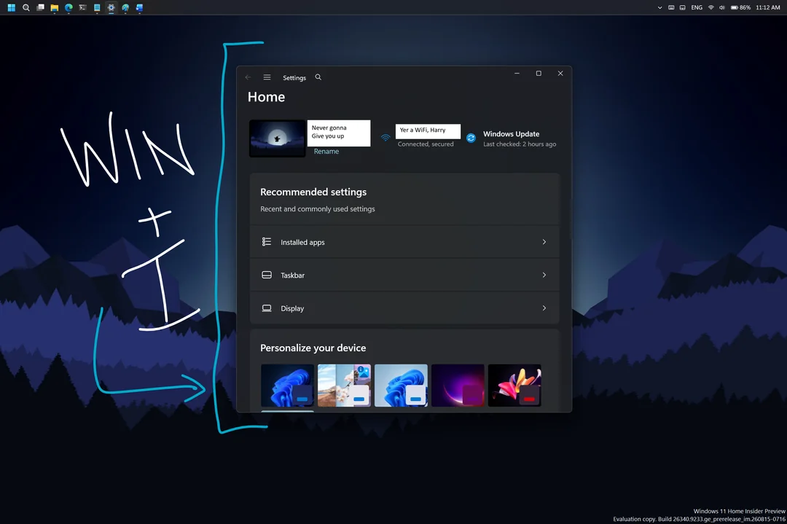The image size is (787, 524).
Task: Open Taskbar settings row
Action: [x=405, y=275]
